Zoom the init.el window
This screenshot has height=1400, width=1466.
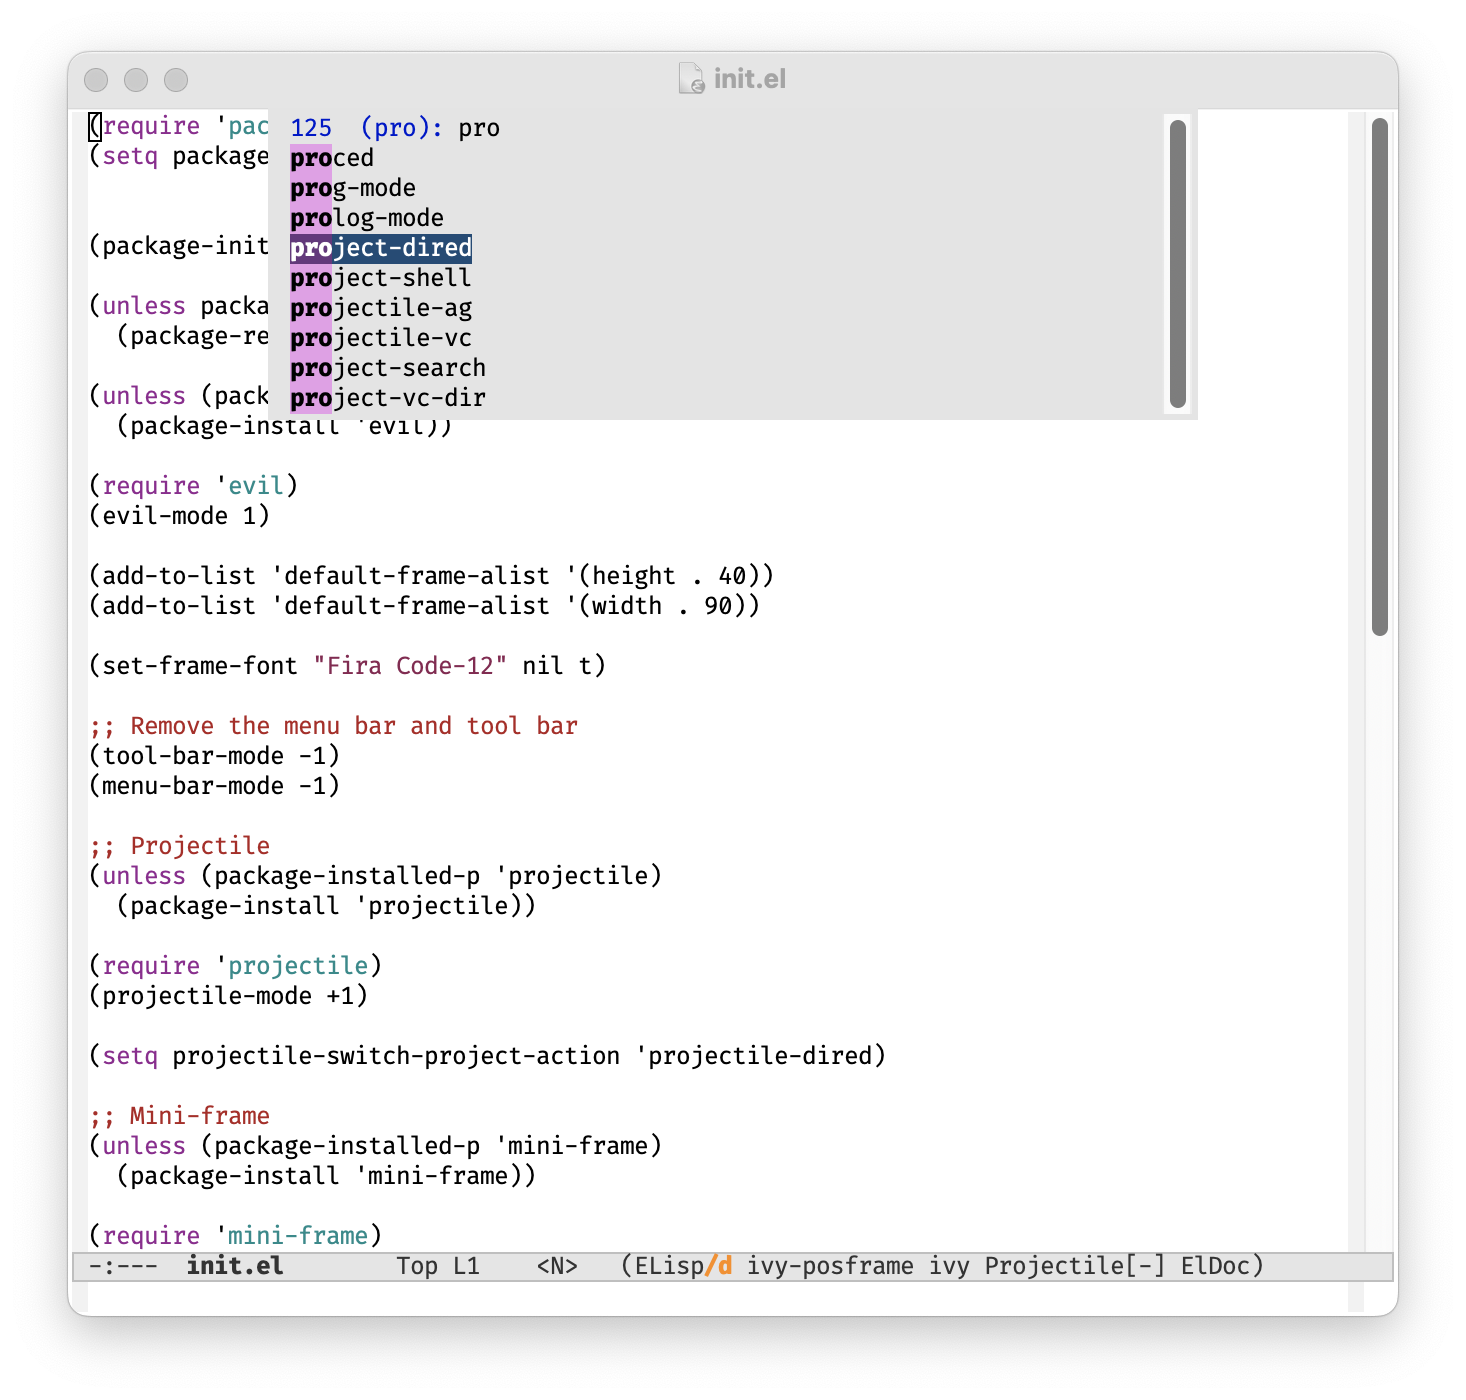176,80
